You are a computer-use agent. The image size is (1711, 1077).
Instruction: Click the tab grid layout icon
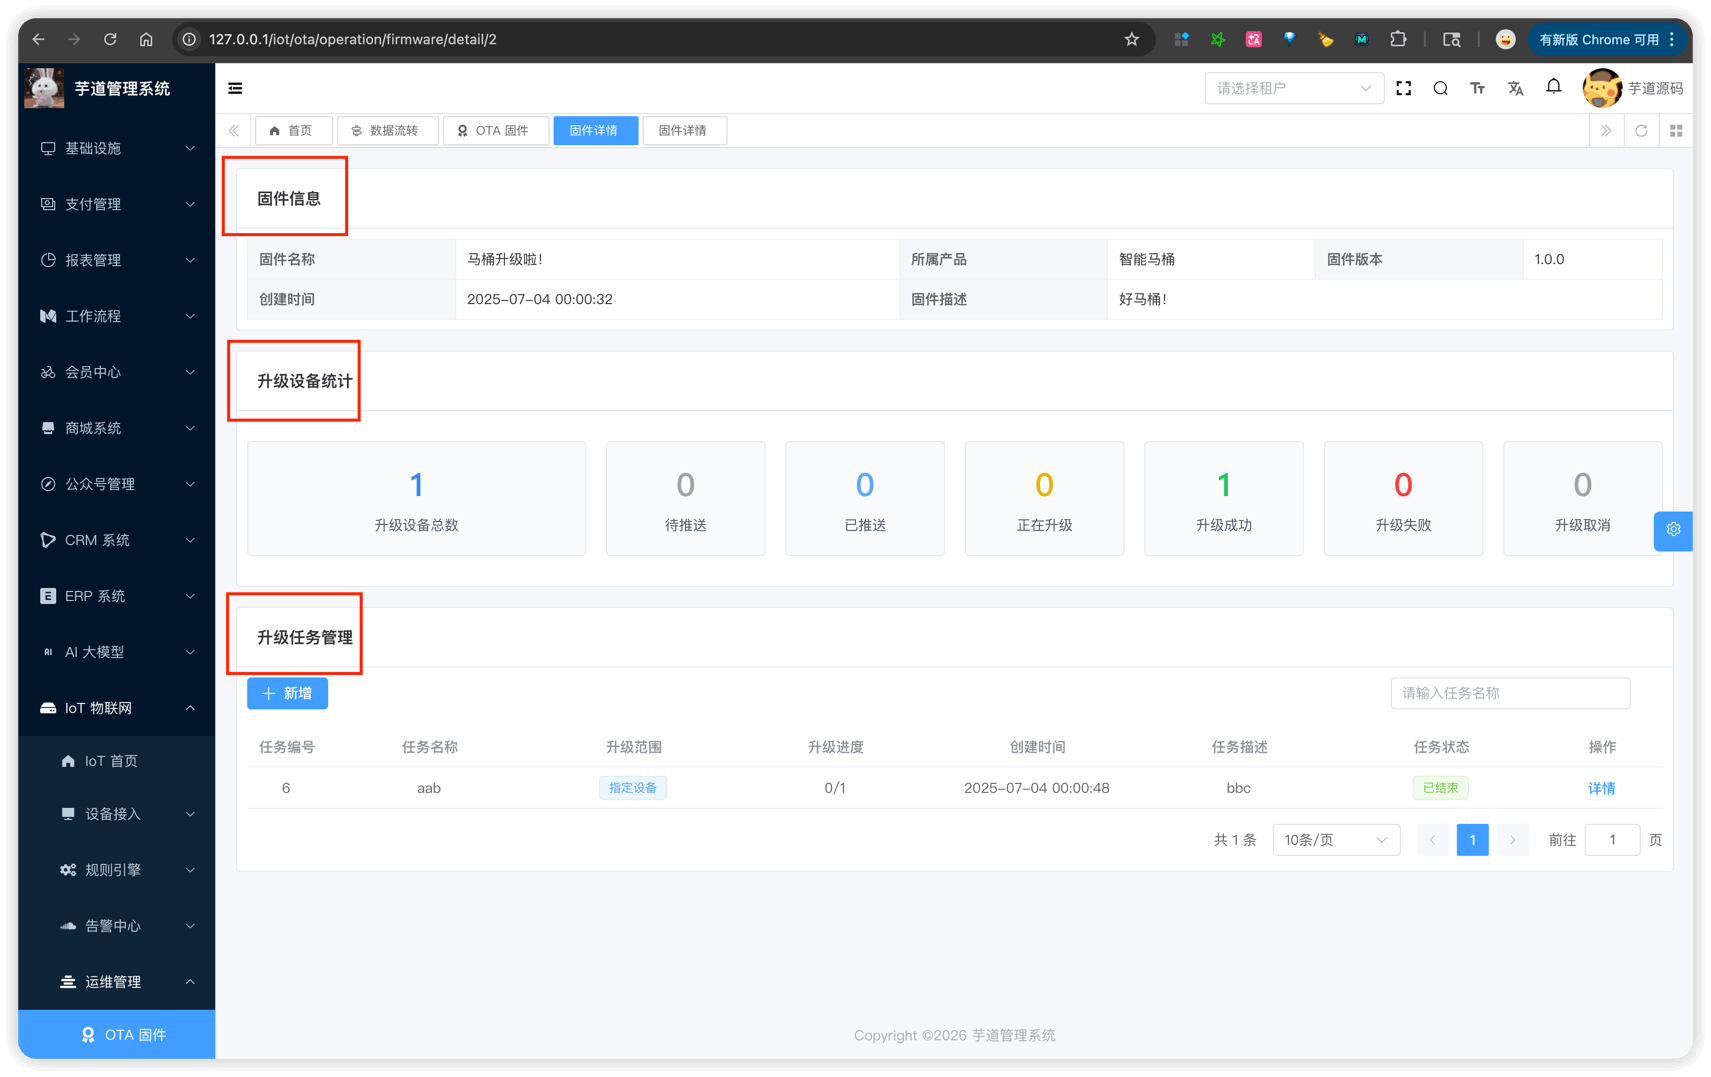click(1676, 131)
